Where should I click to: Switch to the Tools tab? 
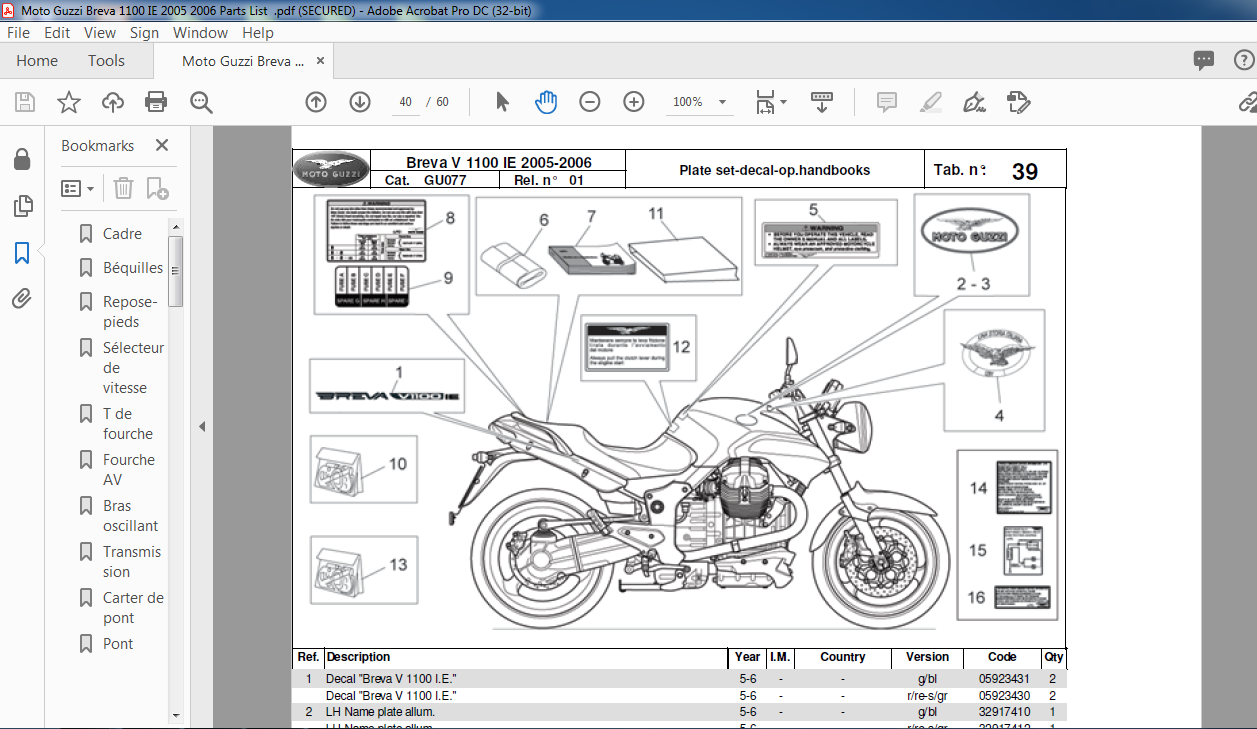(x=106, y=61)
